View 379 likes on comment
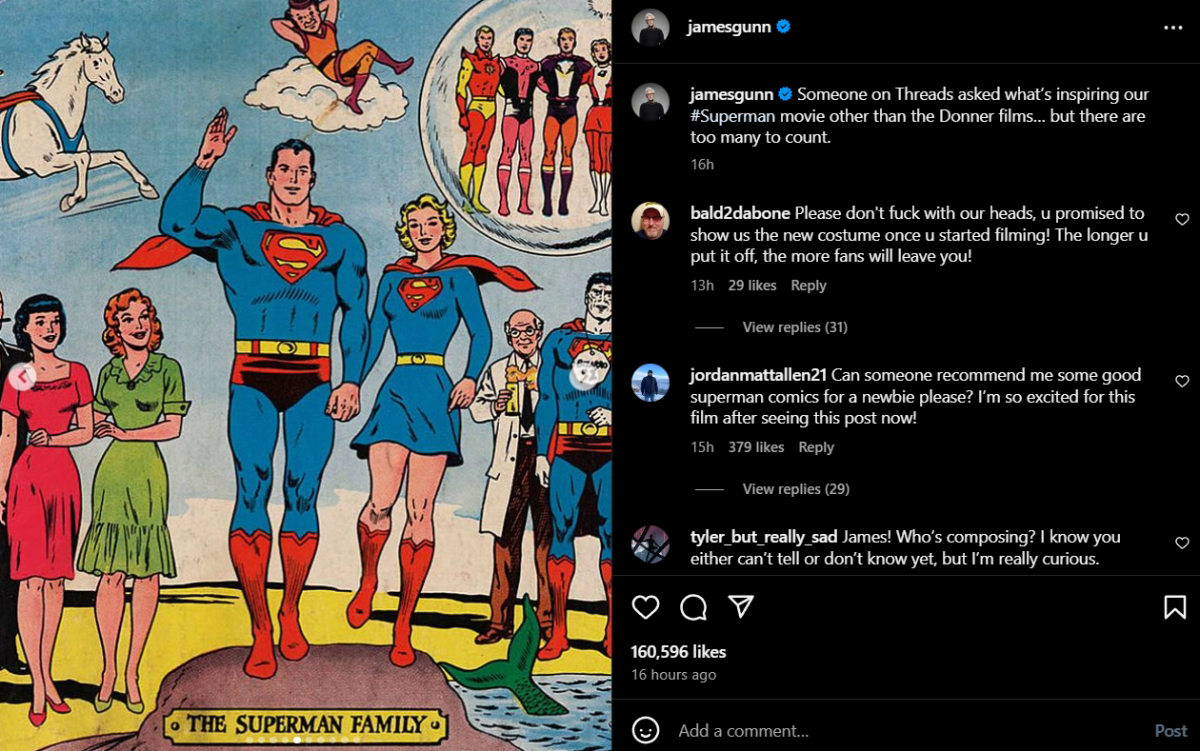This screenshot has width=1200, height=751. [756, 447]
